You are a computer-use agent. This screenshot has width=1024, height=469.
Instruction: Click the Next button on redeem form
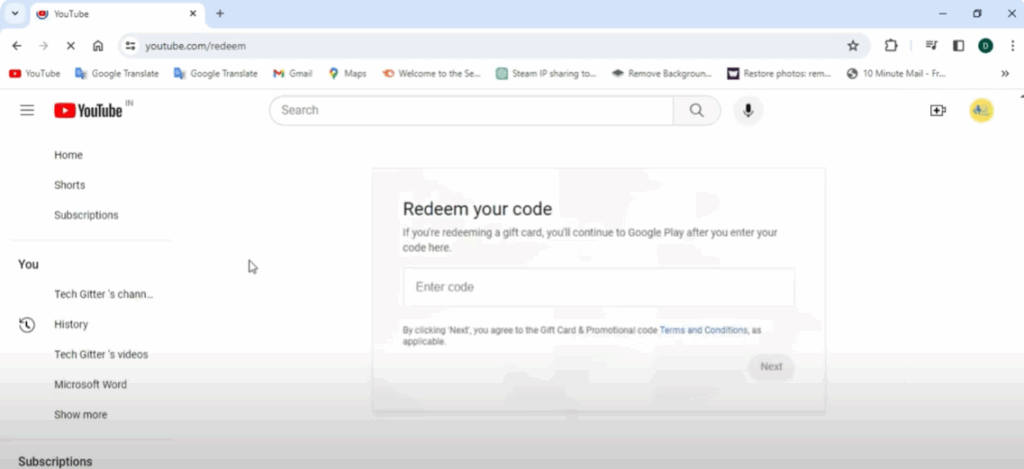coord(771,367)
